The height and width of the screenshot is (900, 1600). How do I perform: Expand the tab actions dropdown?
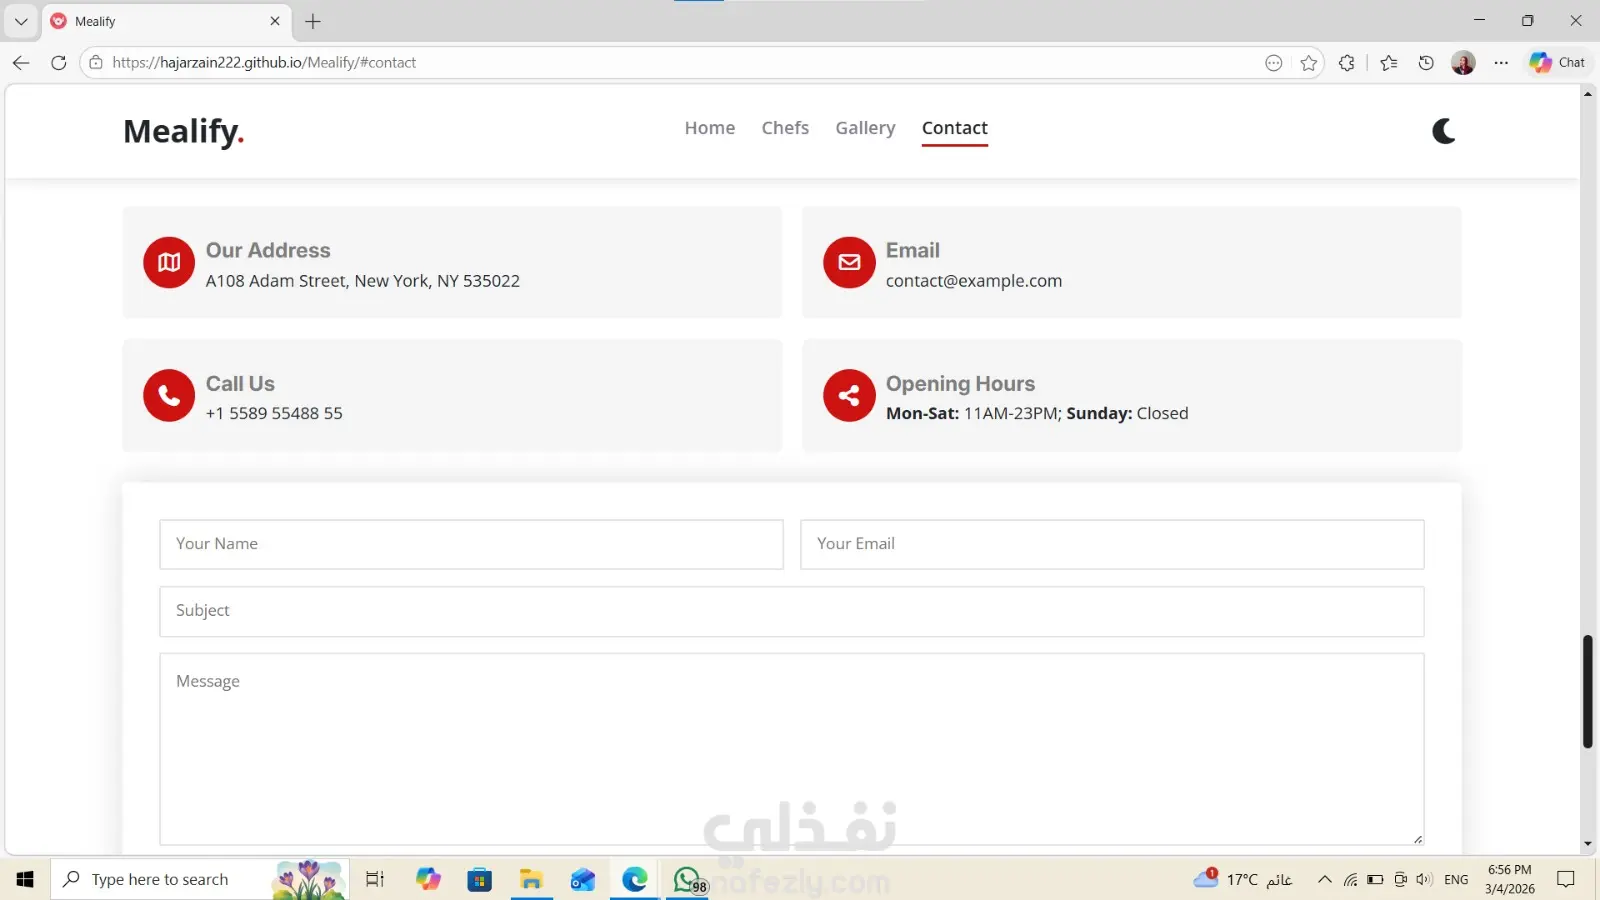[x=21, y=21]
